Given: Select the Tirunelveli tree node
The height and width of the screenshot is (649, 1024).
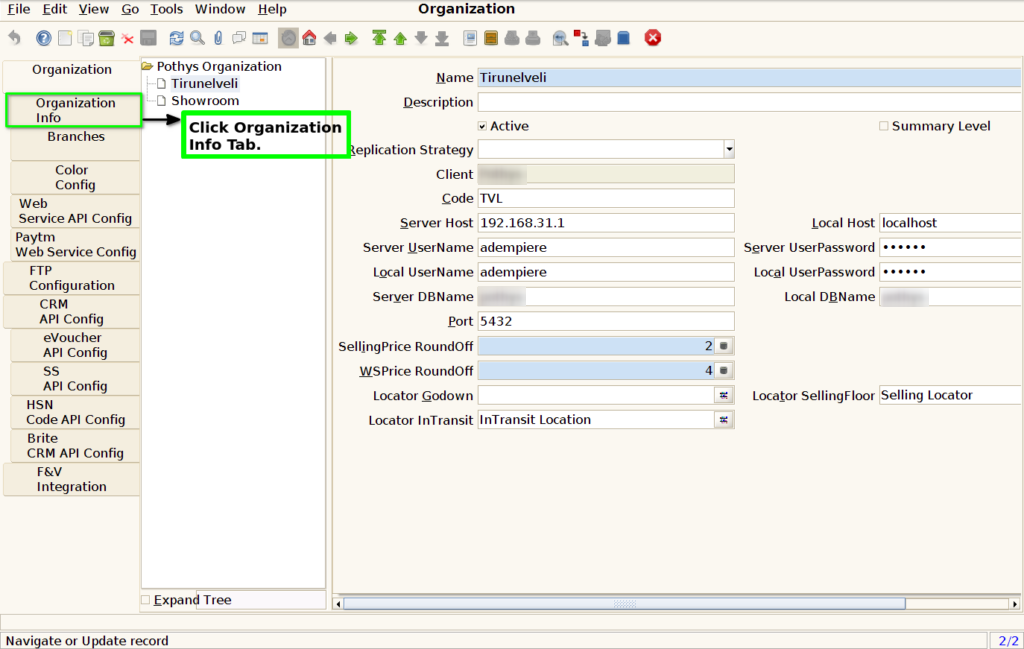Looking at the screenshot, I should 204,84.
